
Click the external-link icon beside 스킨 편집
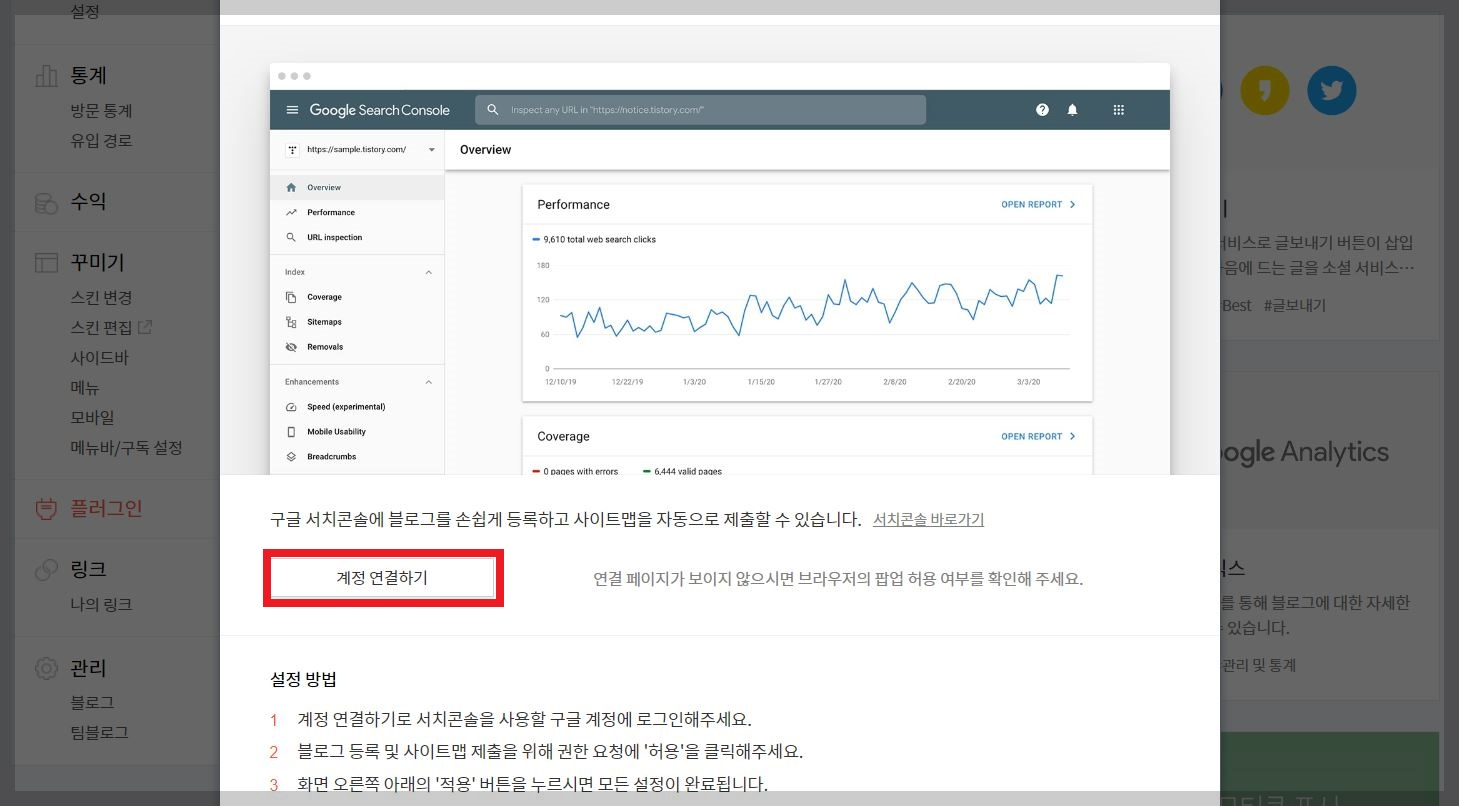click(x=145, y=327)
